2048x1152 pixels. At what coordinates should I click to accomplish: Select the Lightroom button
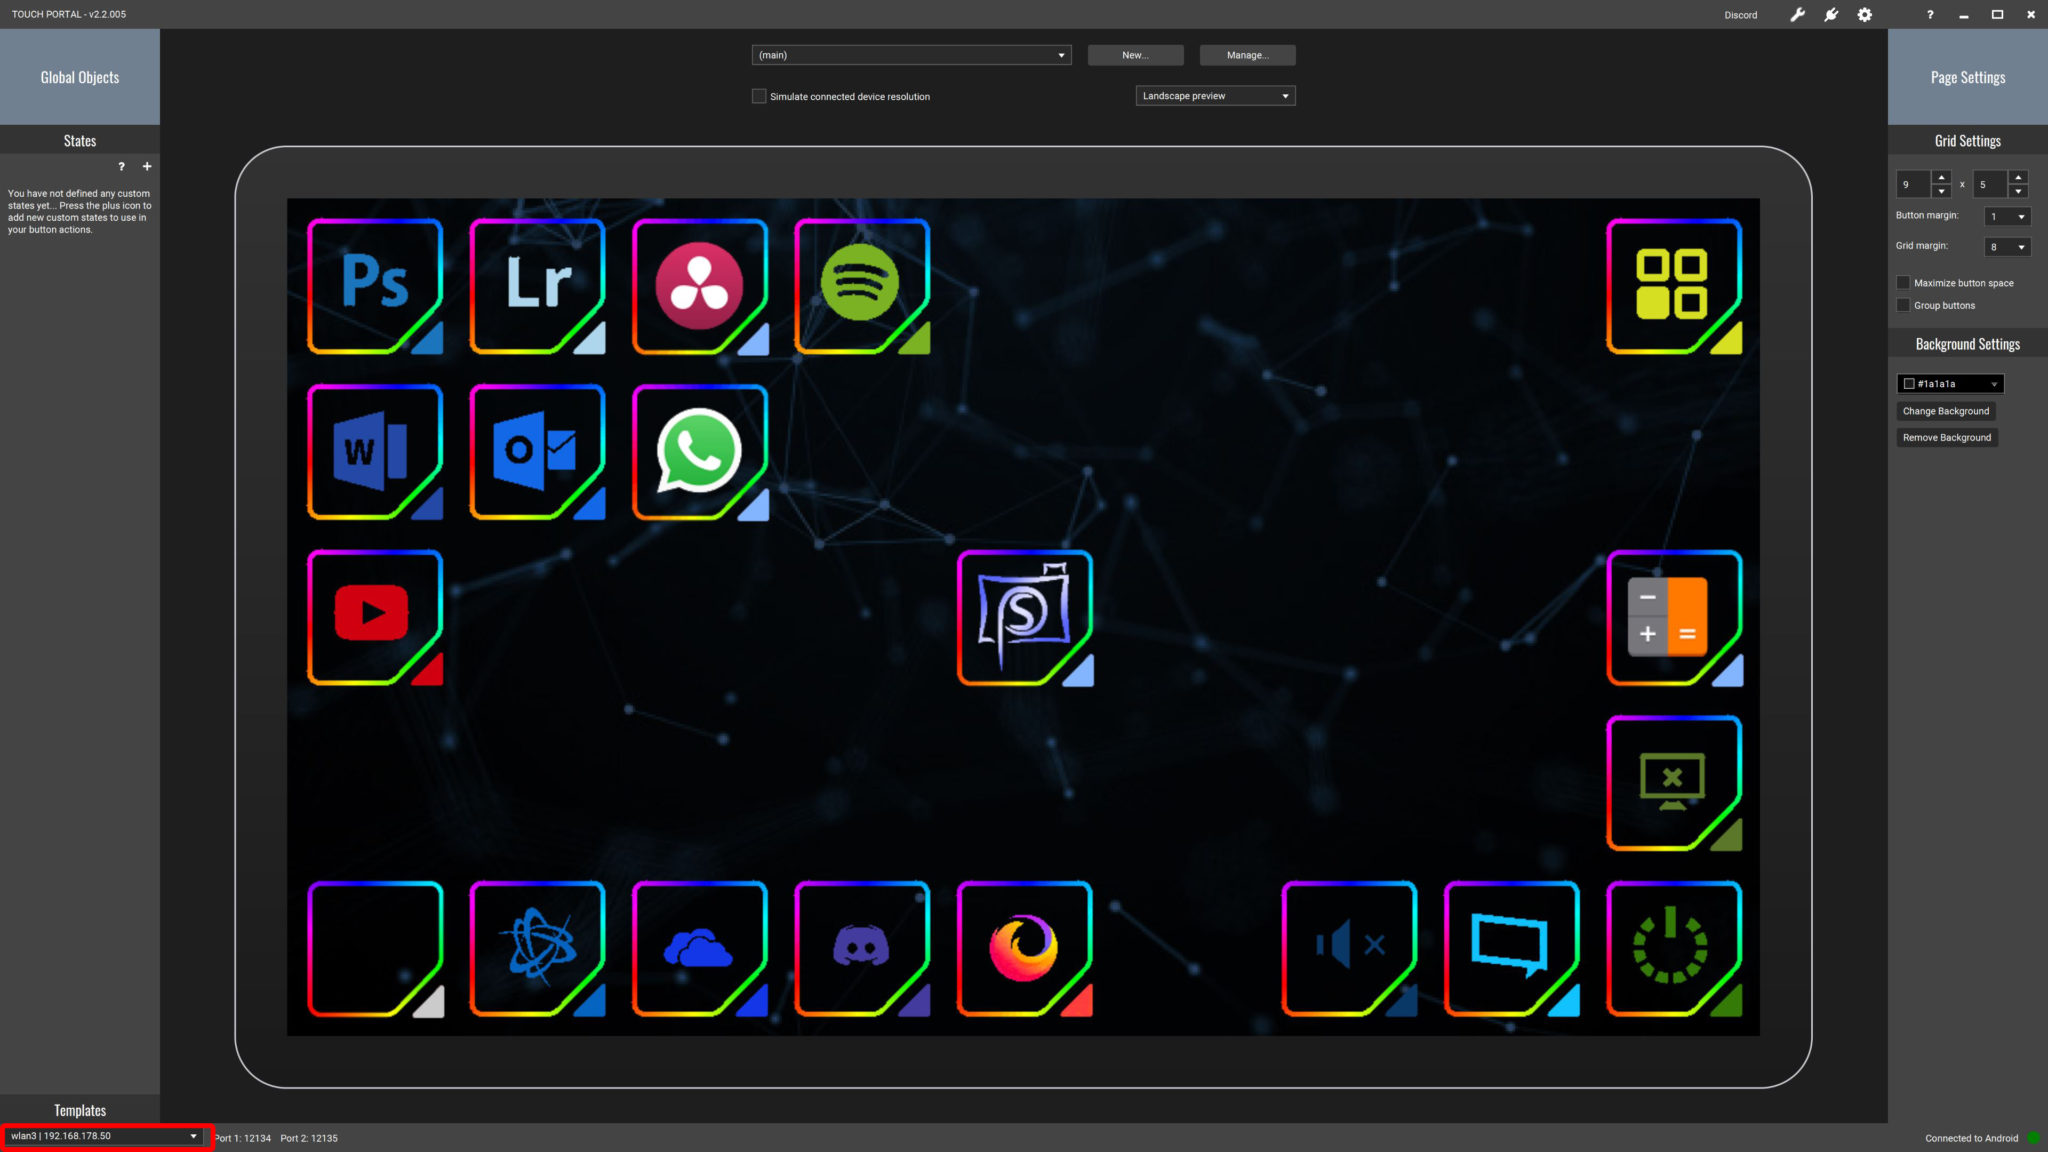[537, 287]
